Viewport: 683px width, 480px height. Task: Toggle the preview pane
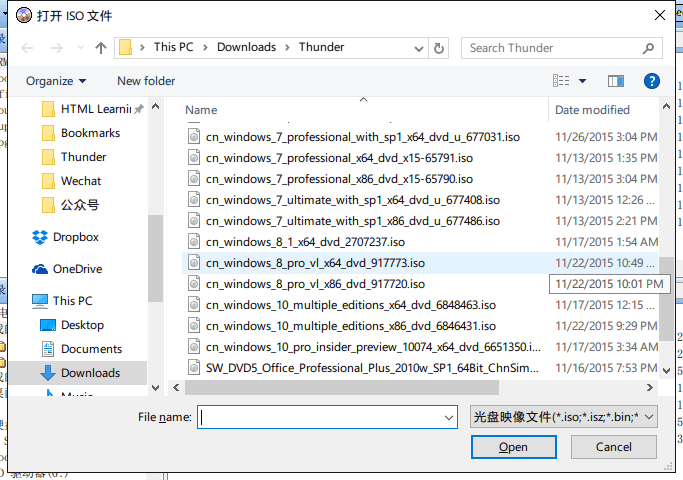point(616,81)
